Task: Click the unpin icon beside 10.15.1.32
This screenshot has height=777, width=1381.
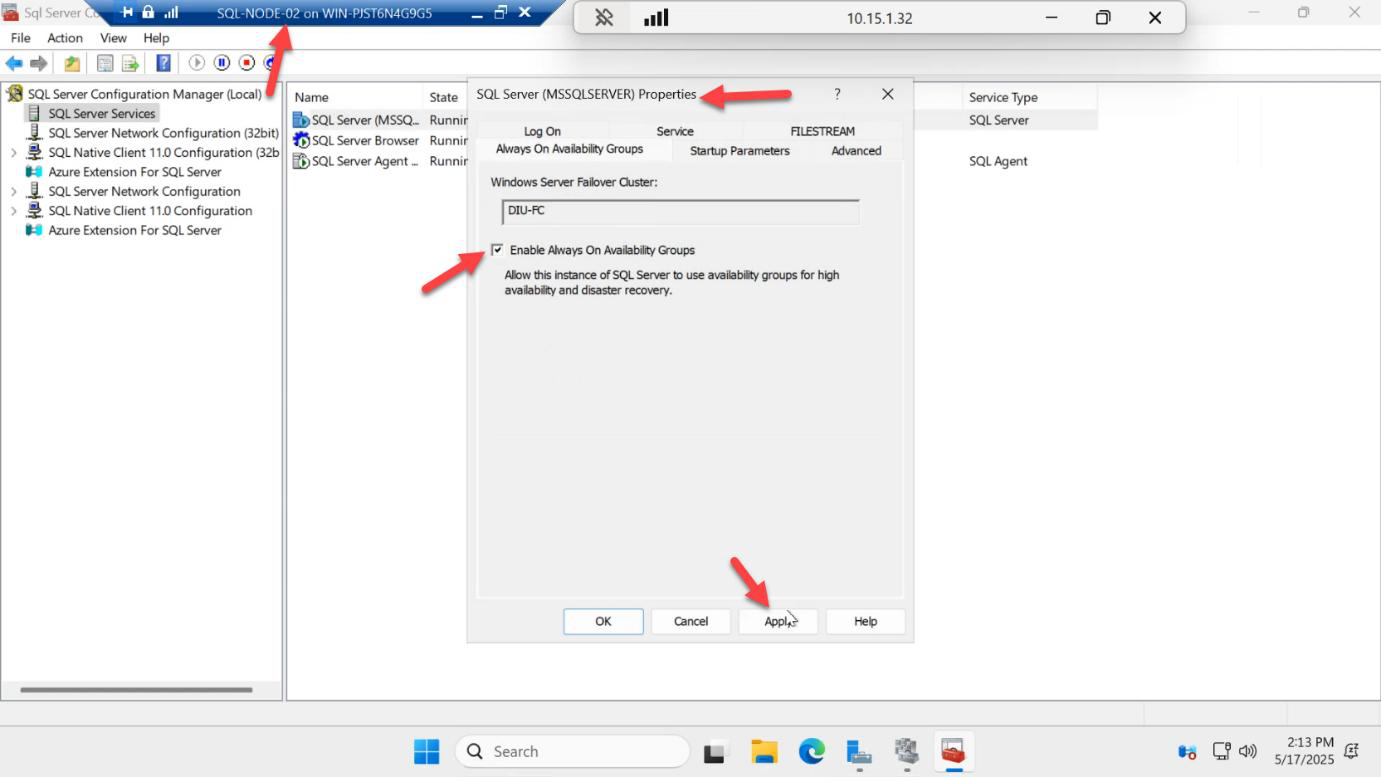Action: click(604, 18)
